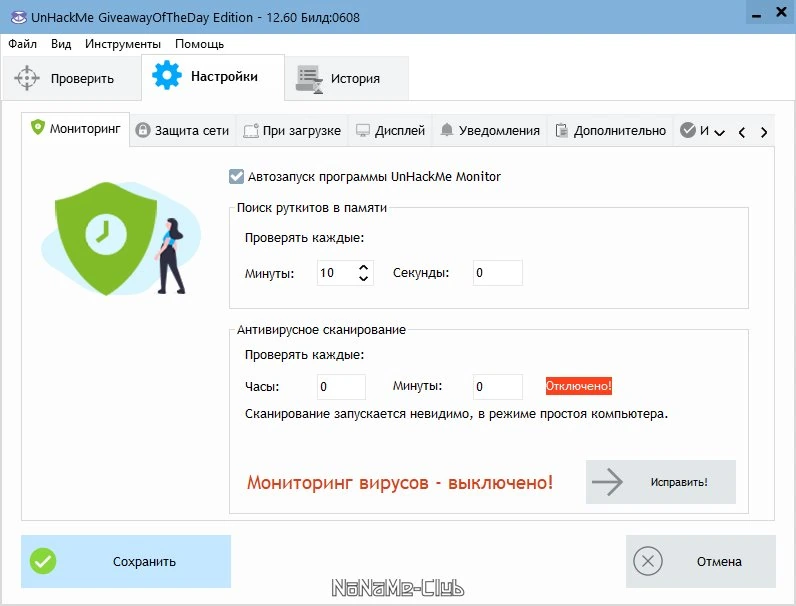
Task: Click the Поиск руткитов в памяти group title
Action: coord(312,208)
